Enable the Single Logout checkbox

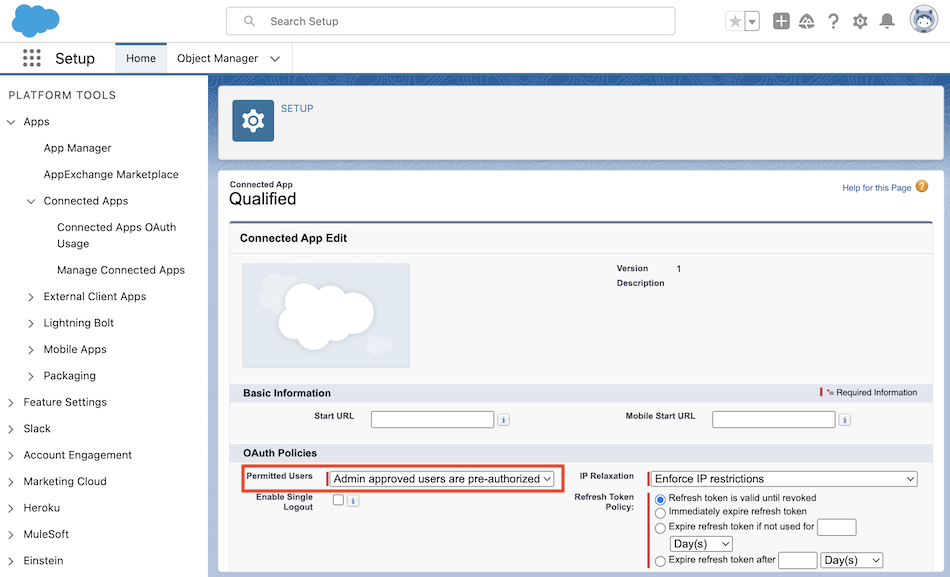pyautogui.click(x=338, y=500)
